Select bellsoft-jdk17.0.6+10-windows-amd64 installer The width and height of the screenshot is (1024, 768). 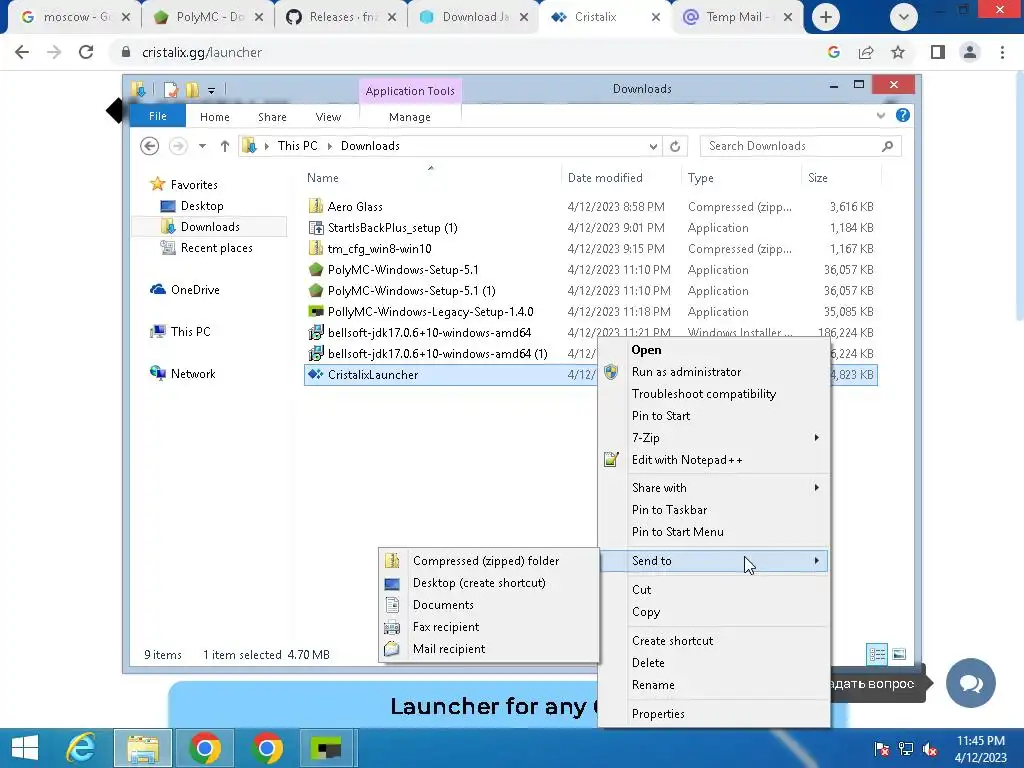pyautogui.click(x=429, y=332)
